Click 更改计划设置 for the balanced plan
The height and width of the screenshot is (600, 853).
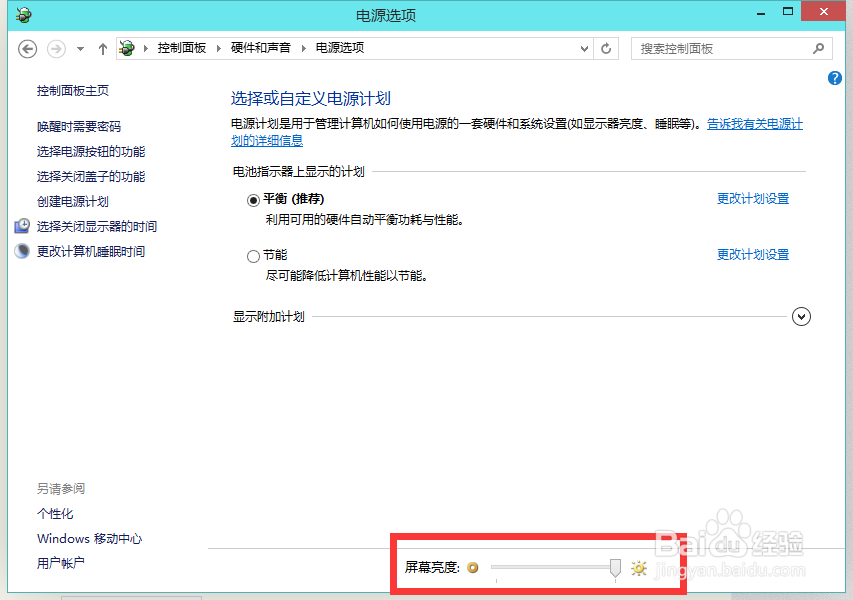[x=752, y=199]
